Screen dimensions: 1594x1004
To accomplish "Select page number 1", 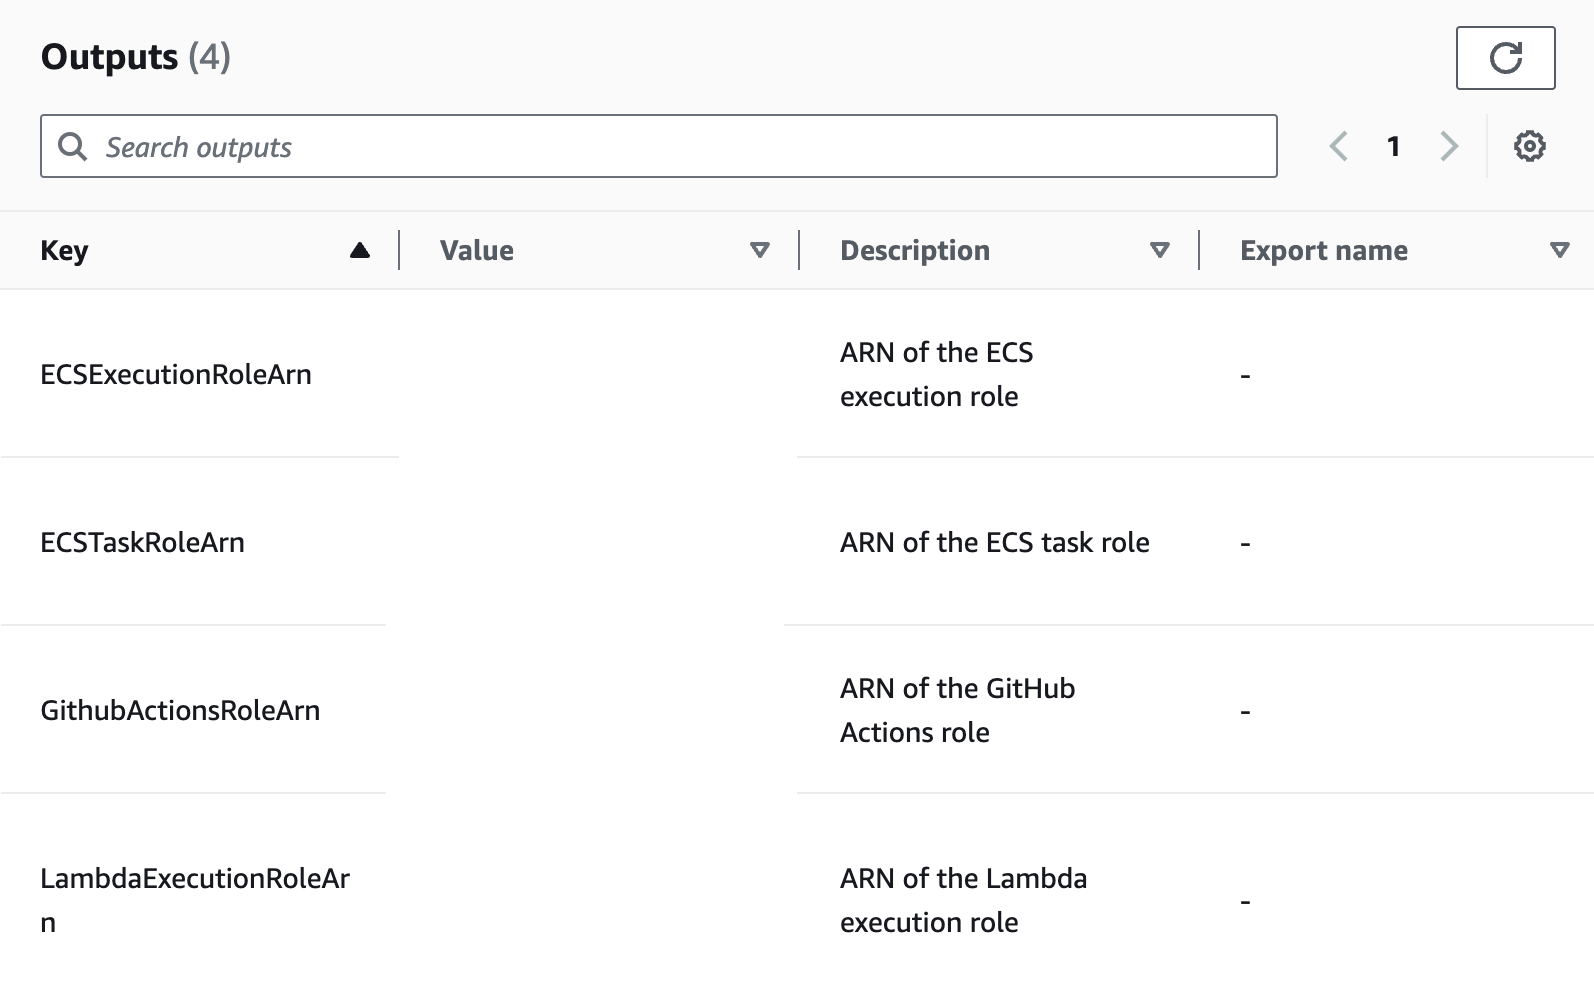I will point(1393,146).
